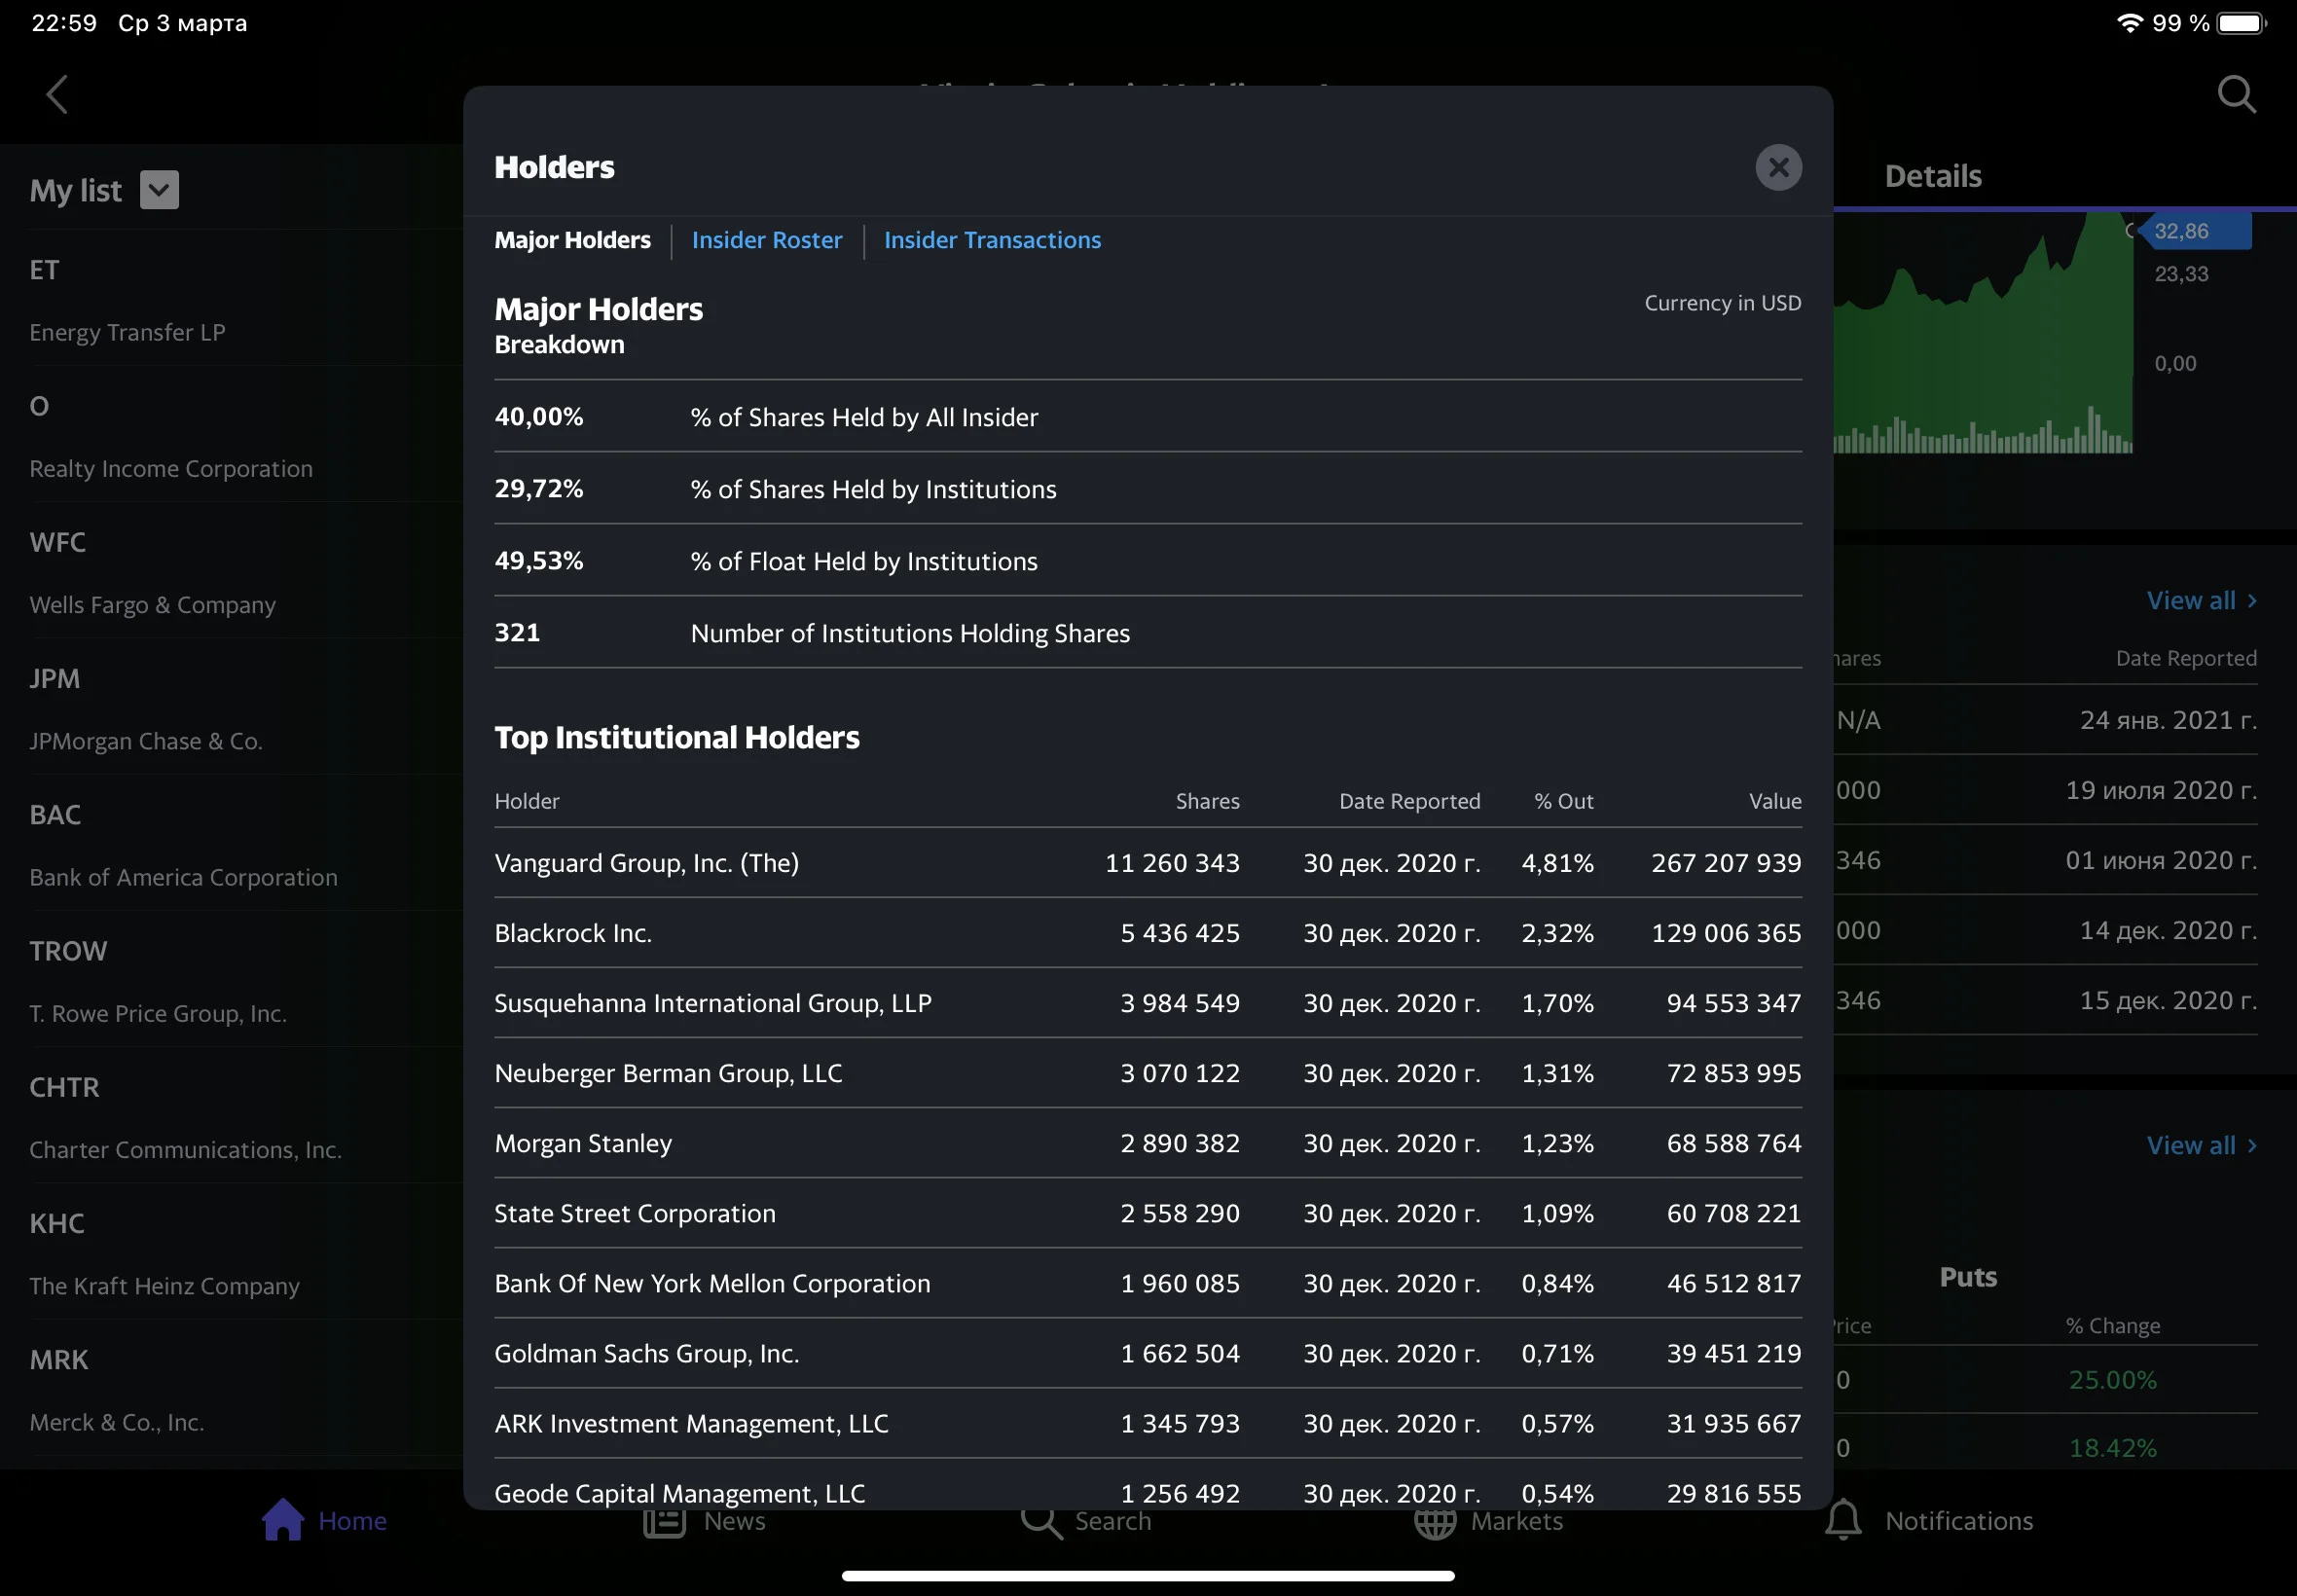Tap the search magnifier icon at top right
Viewport: 2297px width, 1596px height.
point(2236,95)
